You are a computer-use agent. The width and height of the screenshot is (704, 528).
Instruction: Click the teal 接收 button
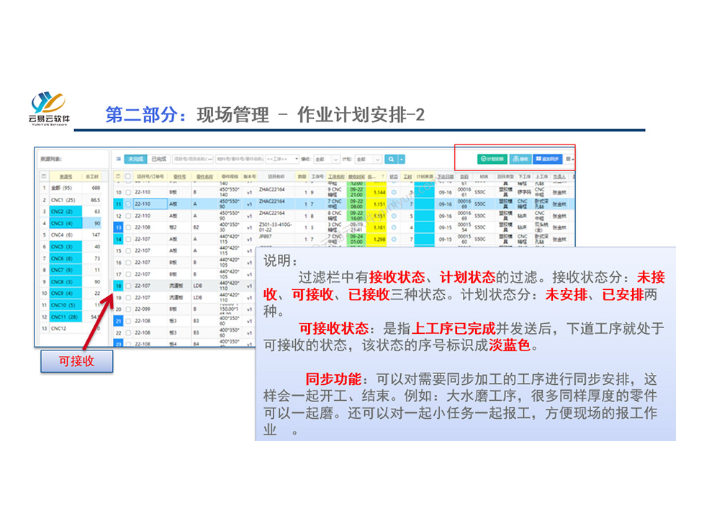pos(521,158)
